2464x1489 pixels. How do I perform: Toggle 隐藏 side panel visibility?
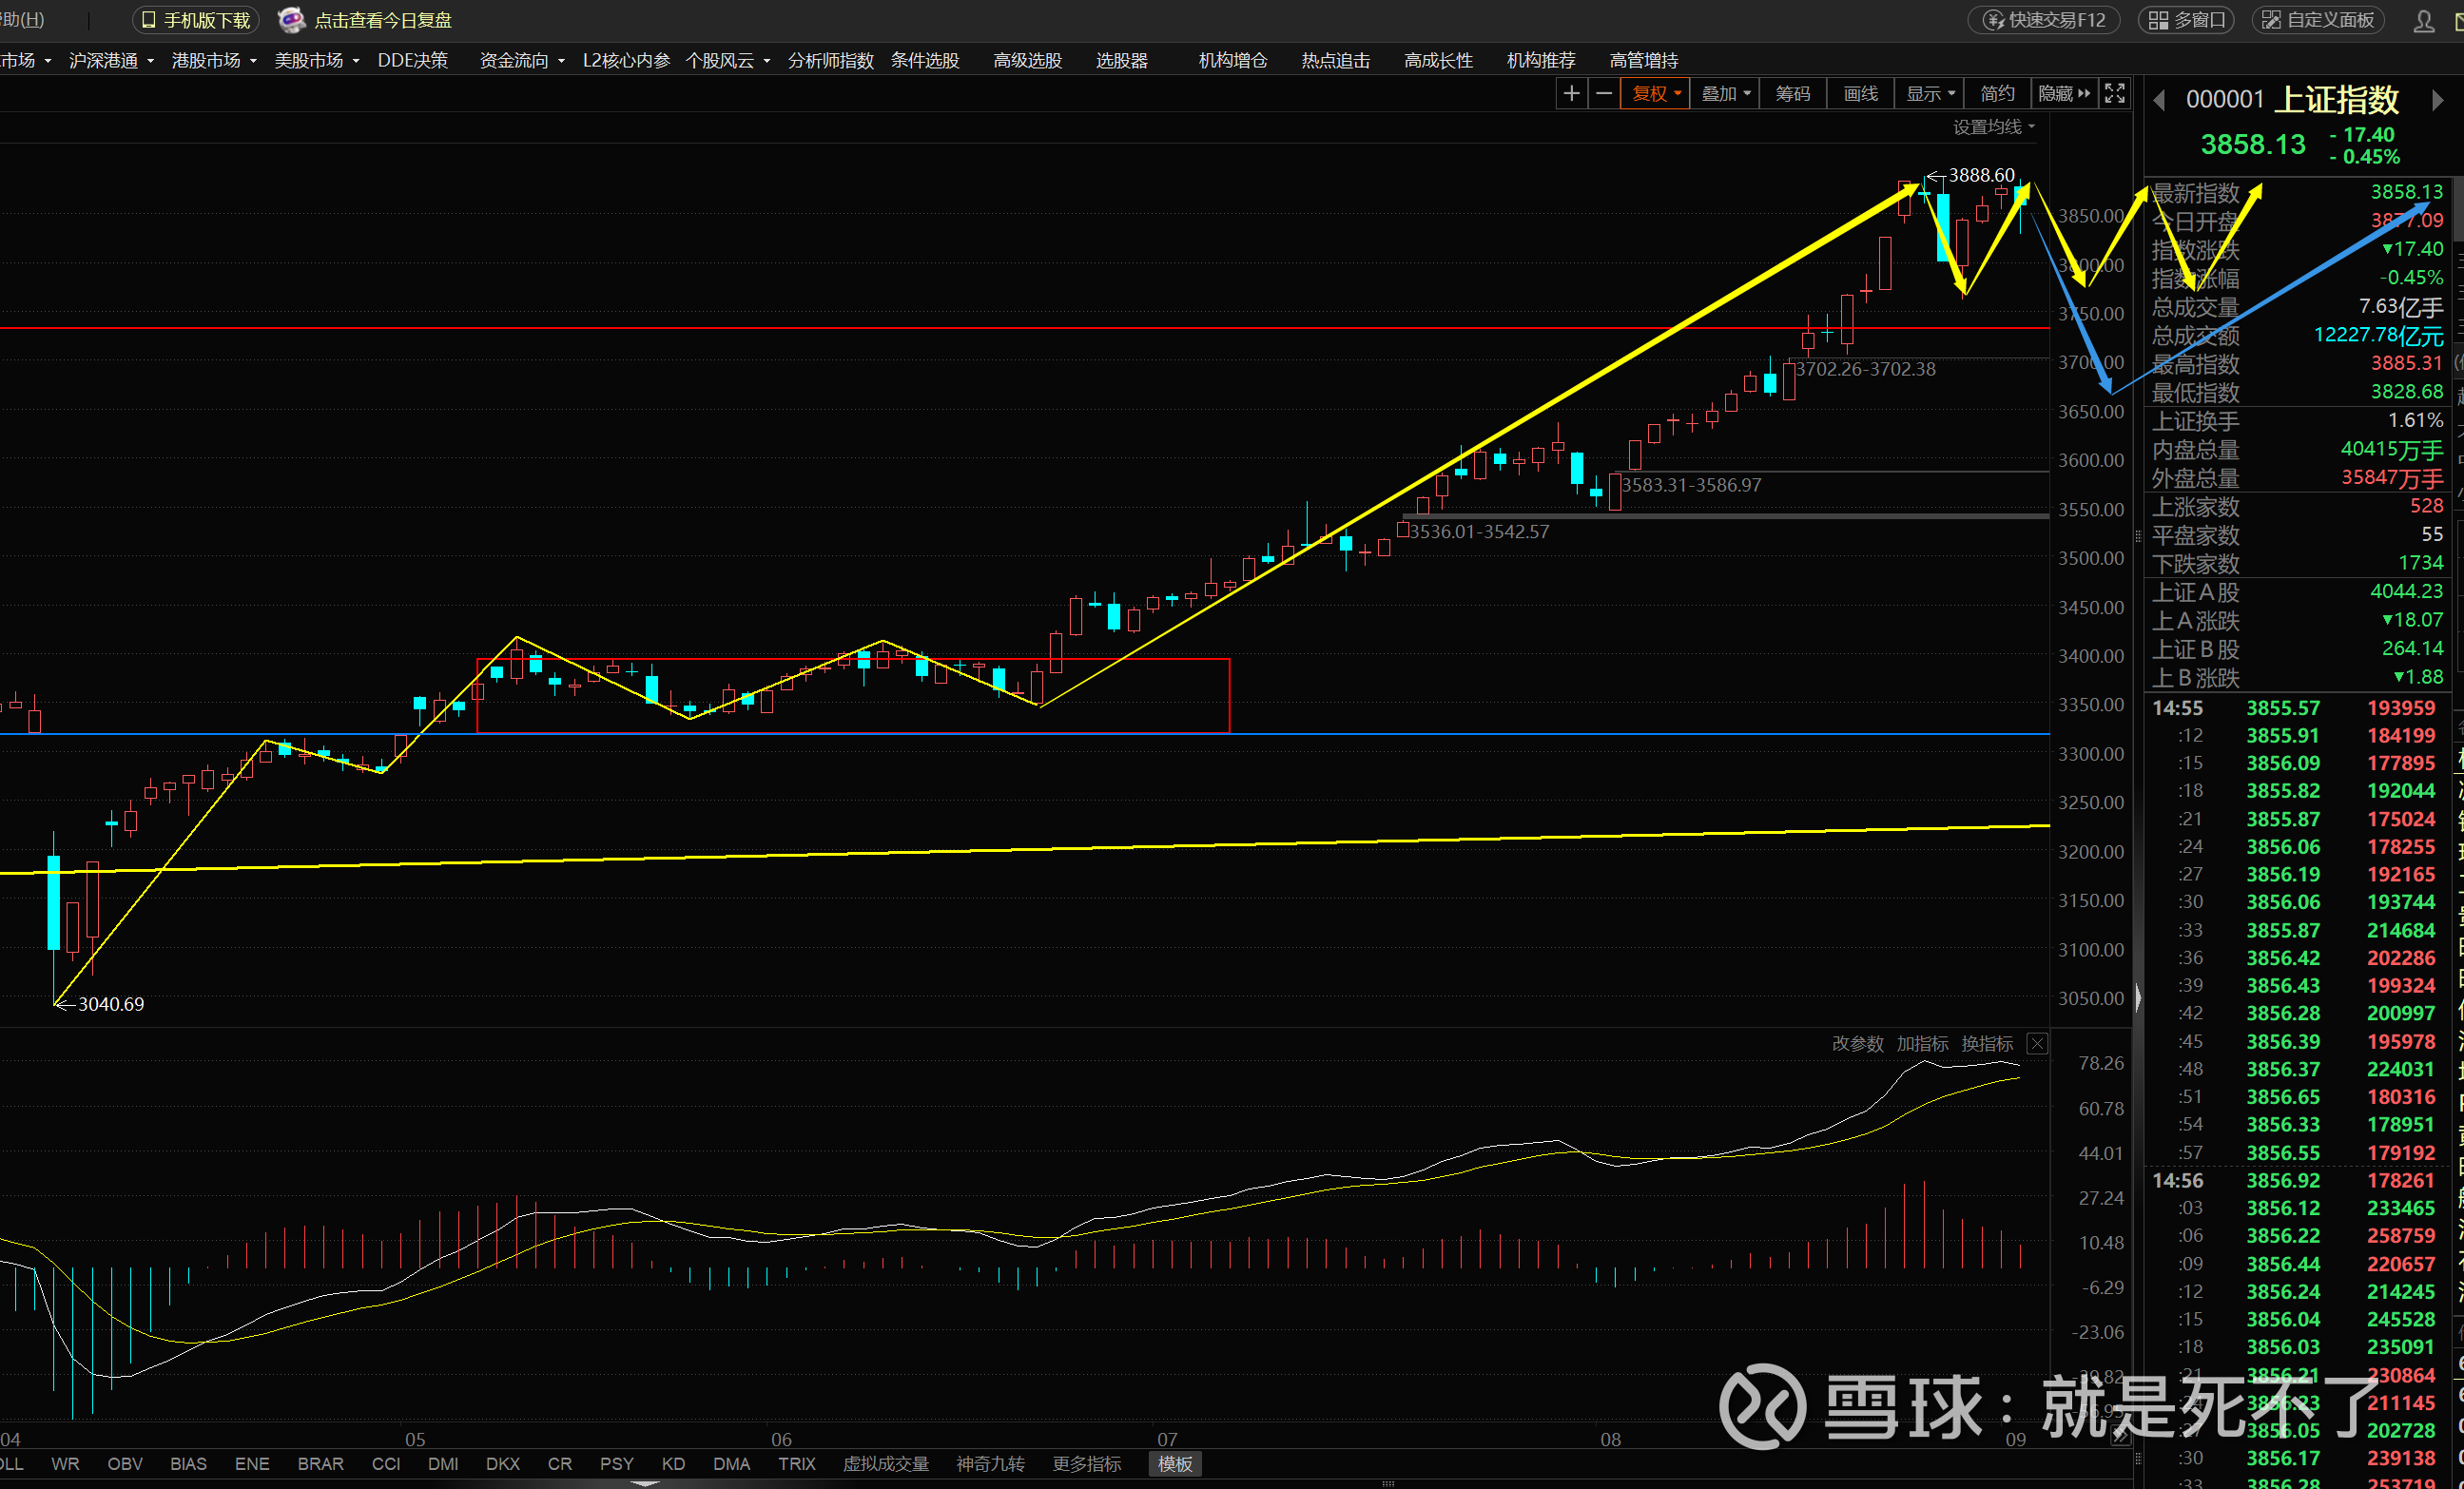click(x=2064, y=94)
